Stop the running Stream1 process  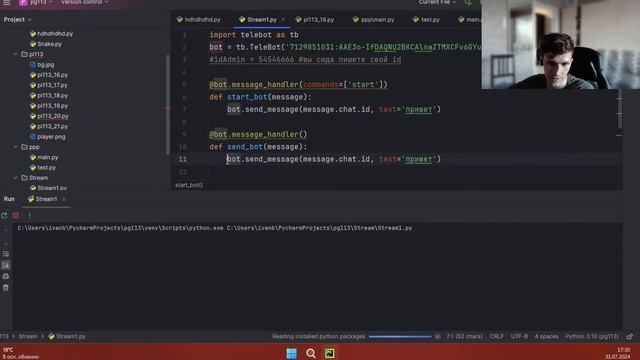[x=16, y=216]
